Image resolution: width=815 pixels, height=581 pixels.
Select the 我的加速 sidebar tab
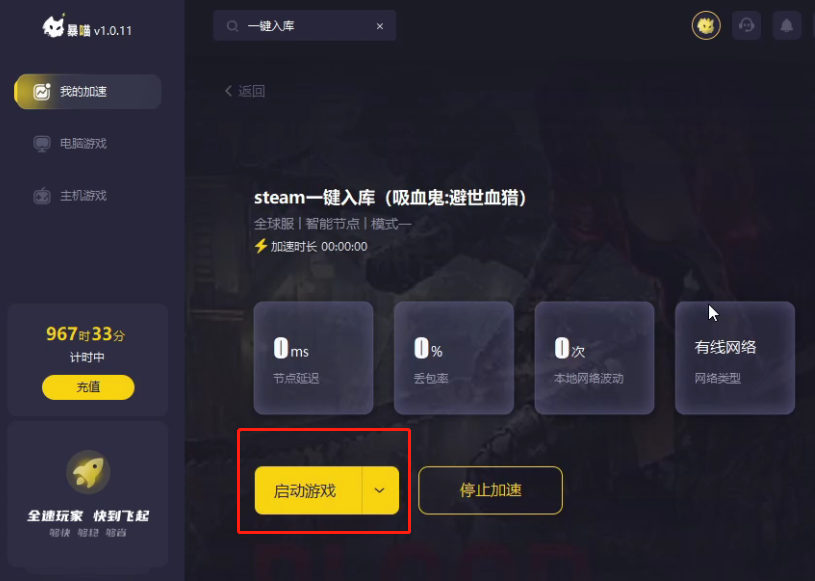click(87, 91)
